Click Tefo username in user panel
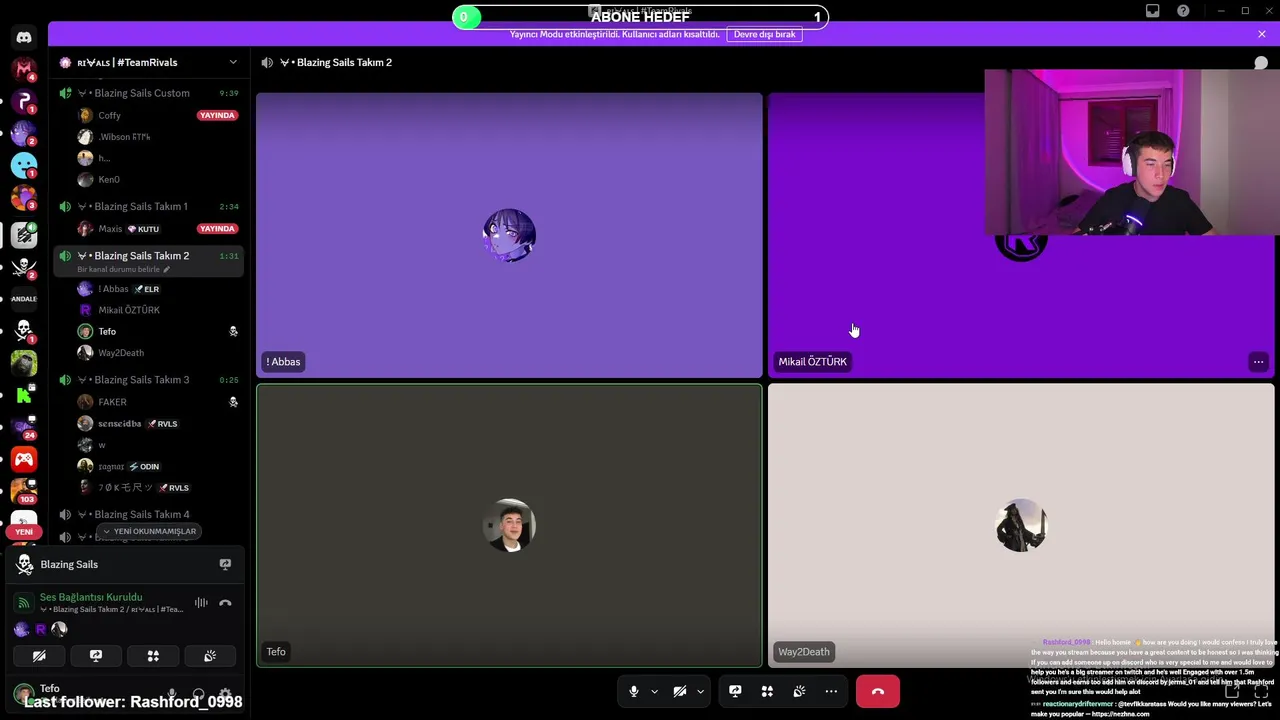The image size is (1280, 720). point(49,688)
